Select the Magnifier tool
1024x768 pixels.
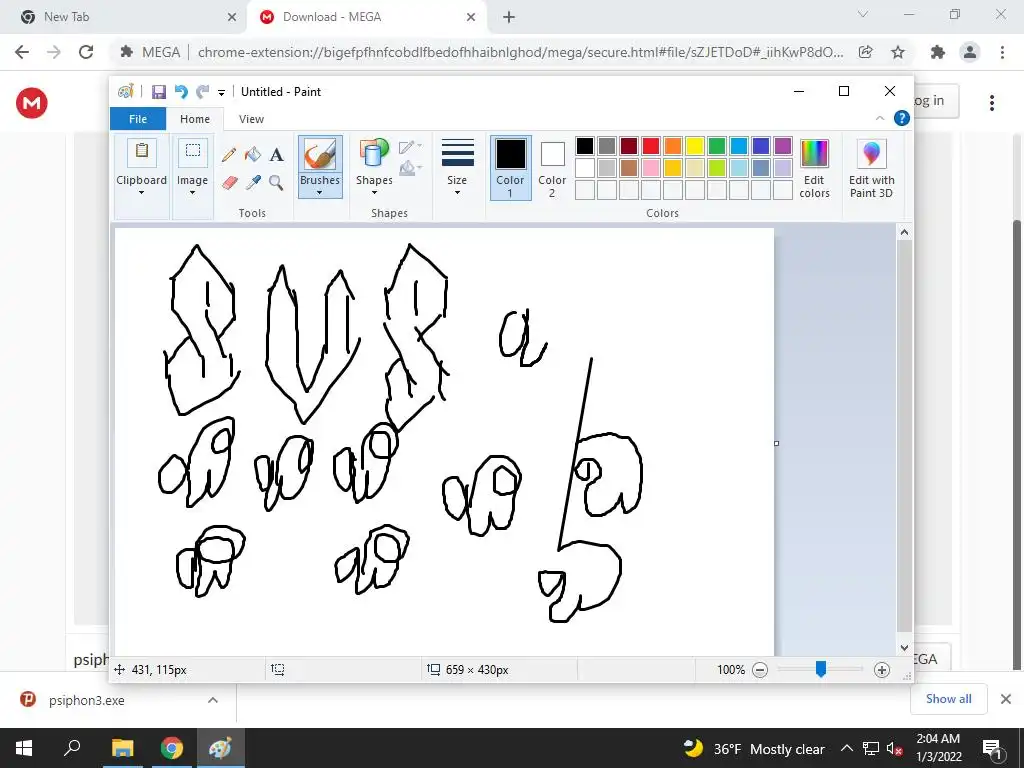tap(276, 182)
